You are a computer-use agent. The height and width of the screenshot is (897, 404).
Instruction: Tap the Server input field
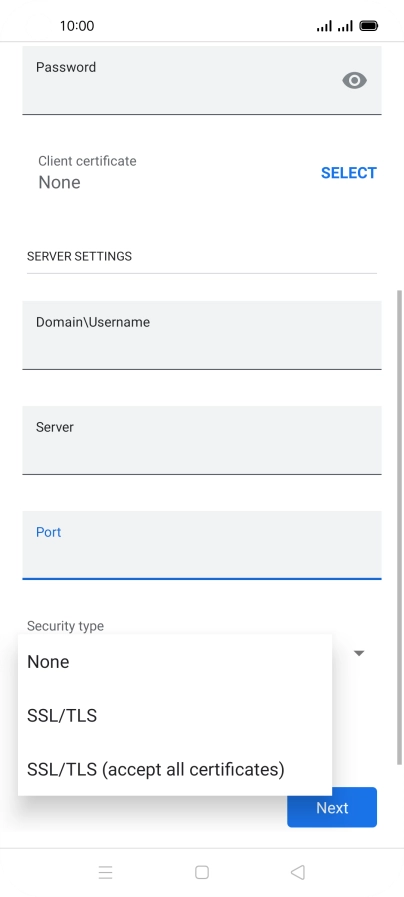click(x=201, y=440)
